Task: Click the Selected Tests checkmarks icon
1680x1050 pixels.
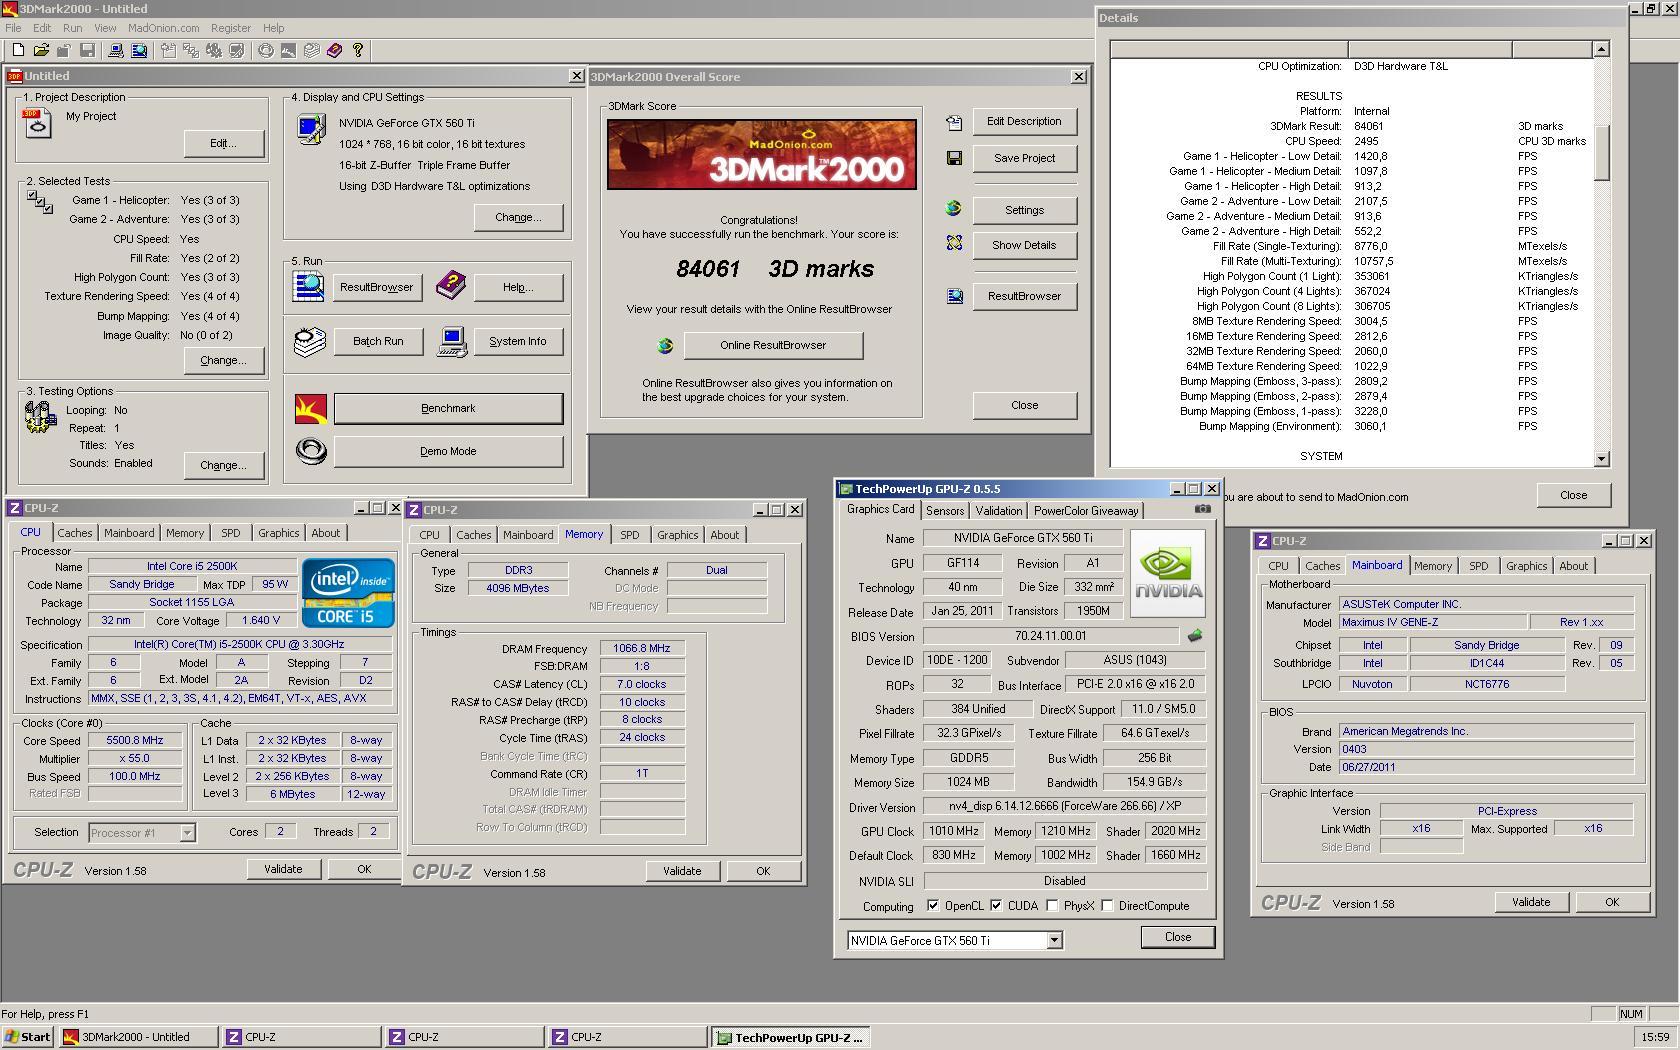Action: (40, 202)
